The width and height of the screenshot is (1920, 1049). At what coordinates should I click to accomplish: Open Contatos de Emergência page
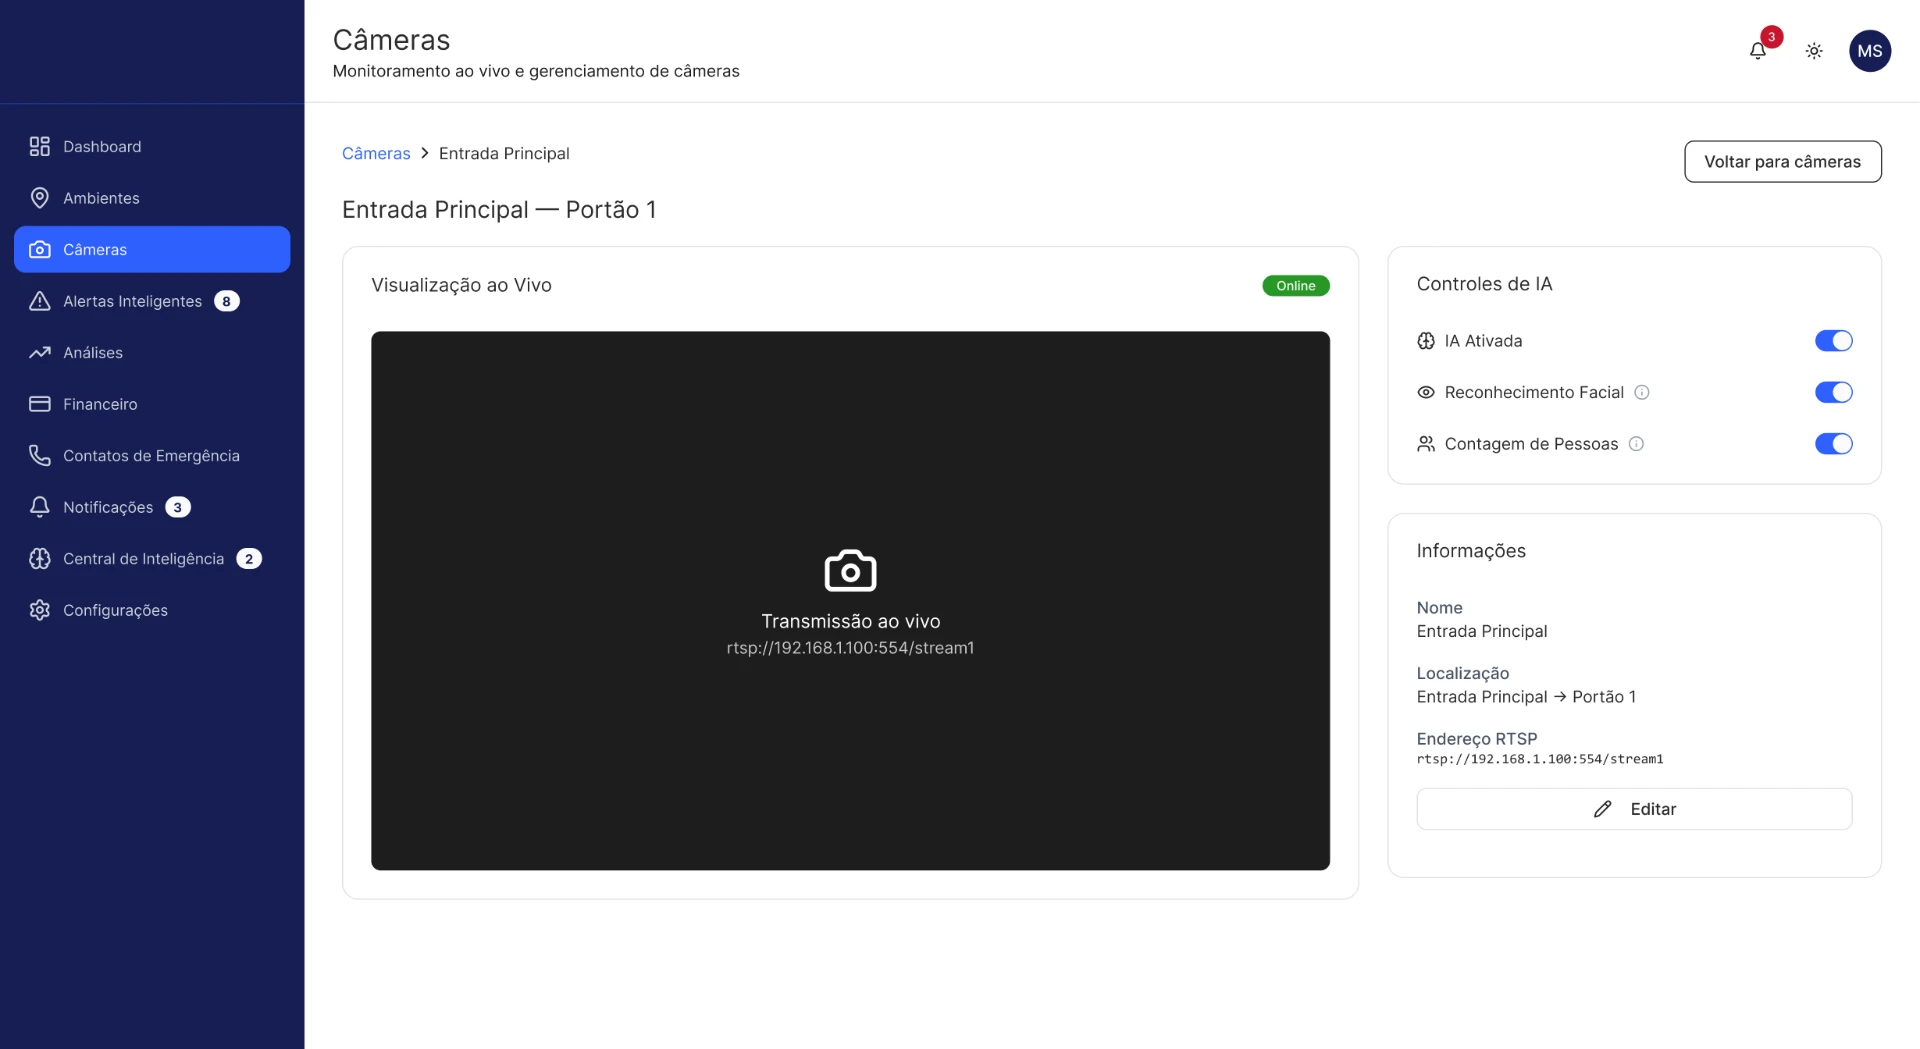[152, 456]
